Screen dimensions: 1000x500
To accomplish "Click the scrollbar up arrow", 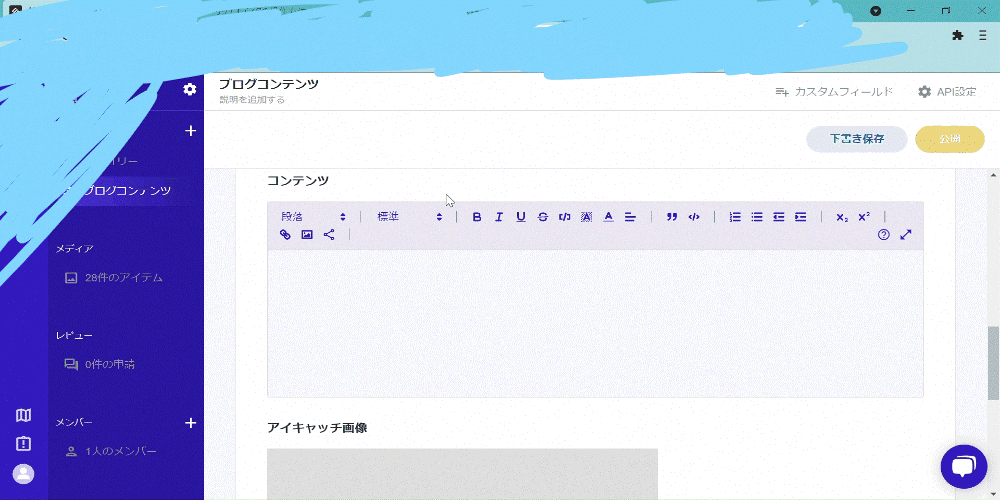I will coord(993,175).
